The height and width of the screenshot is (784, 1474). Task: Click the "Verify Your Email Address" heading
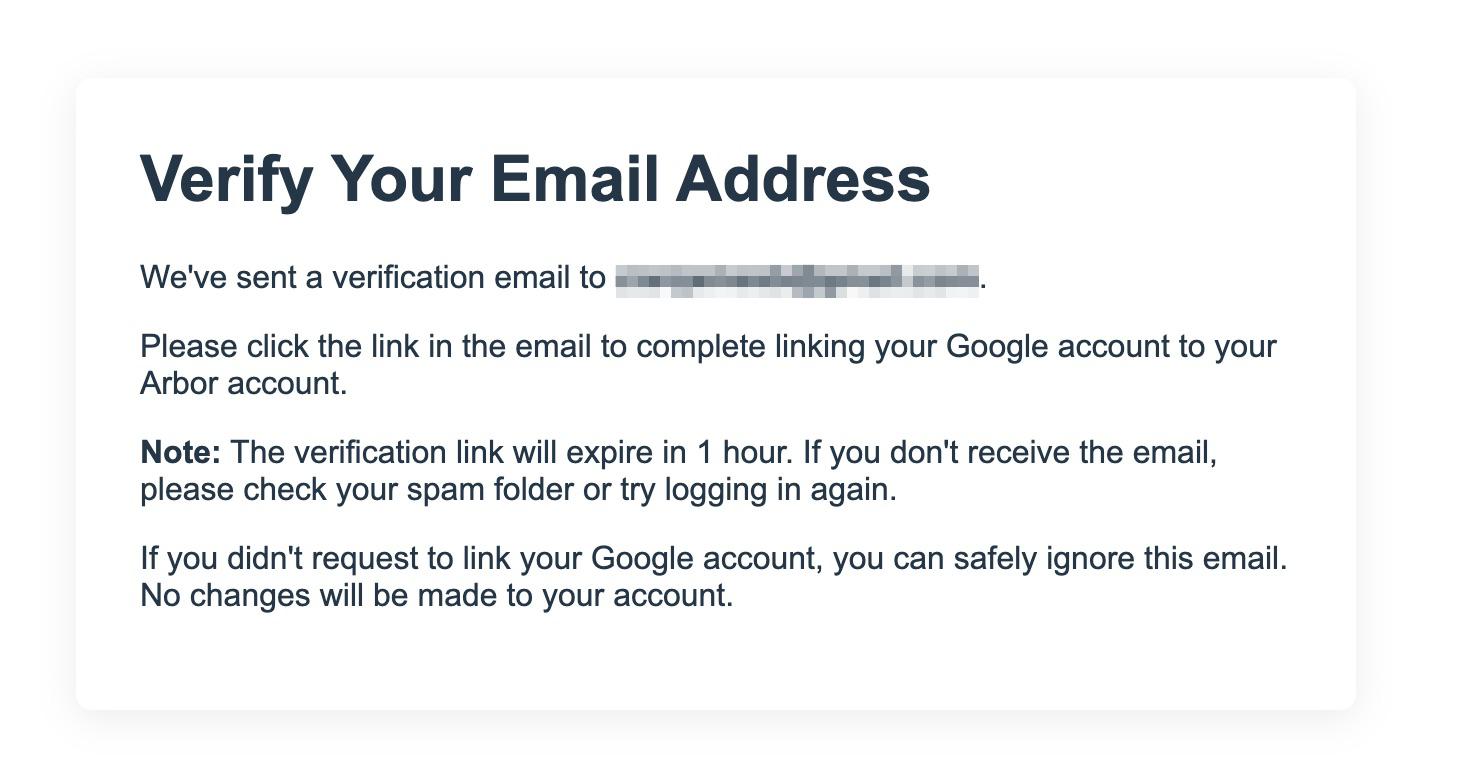click(535, 179)
